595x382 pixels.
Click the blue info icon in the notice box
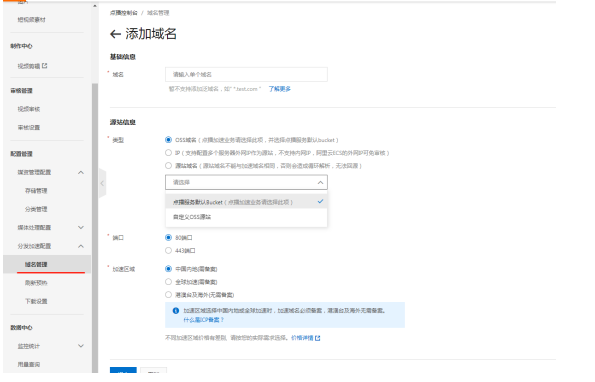point(176,311)
